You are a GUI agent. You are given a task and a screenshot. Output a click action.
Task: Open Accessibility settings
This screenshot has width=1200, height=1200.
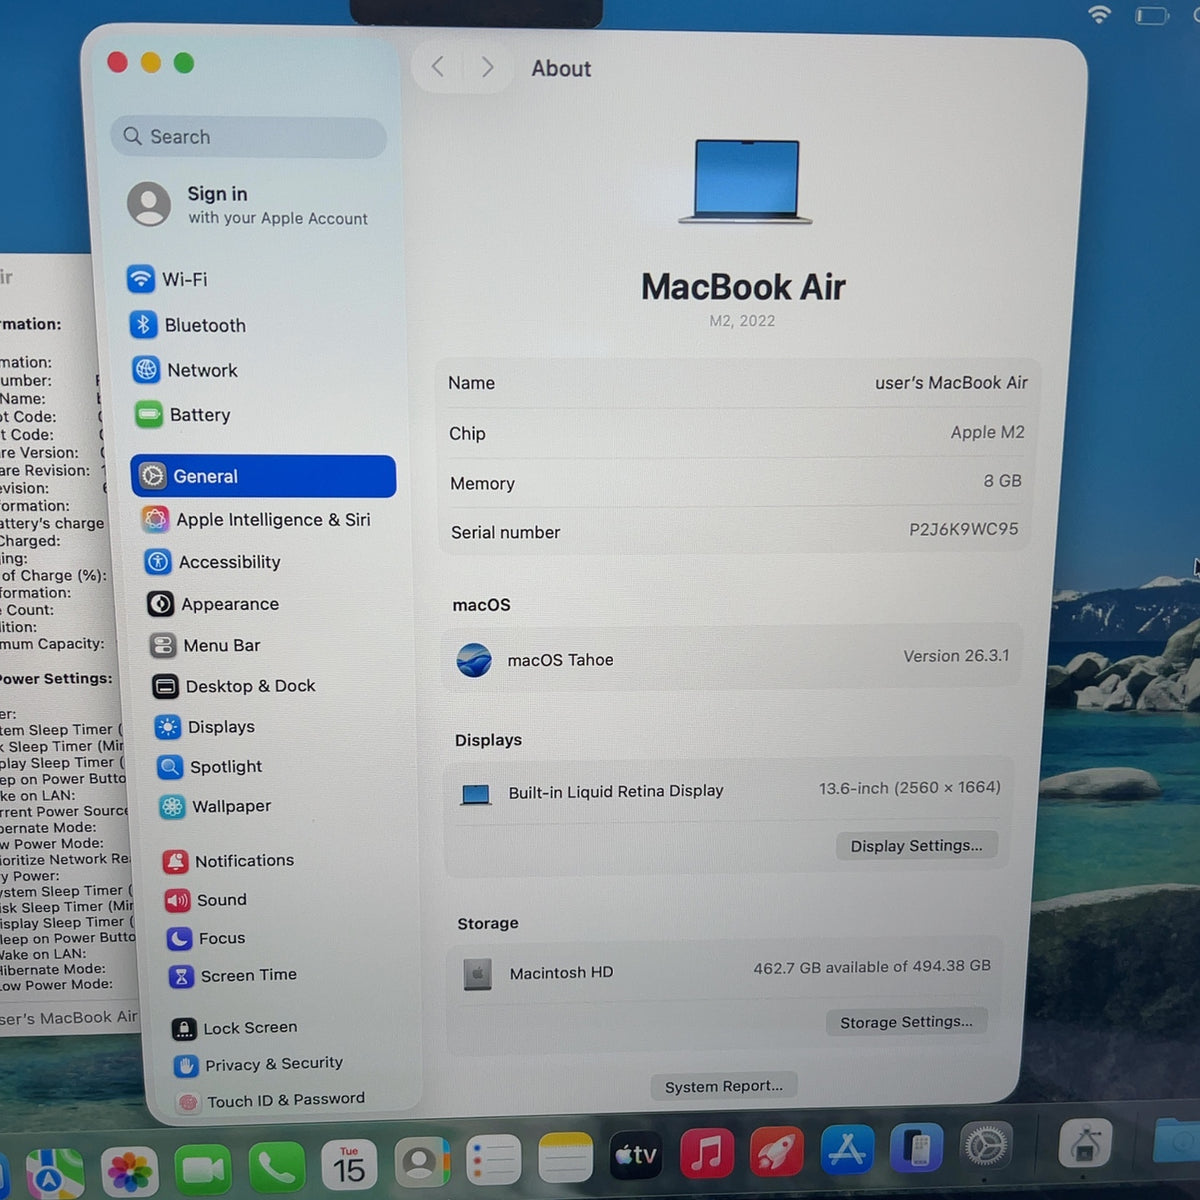[213, 562]
